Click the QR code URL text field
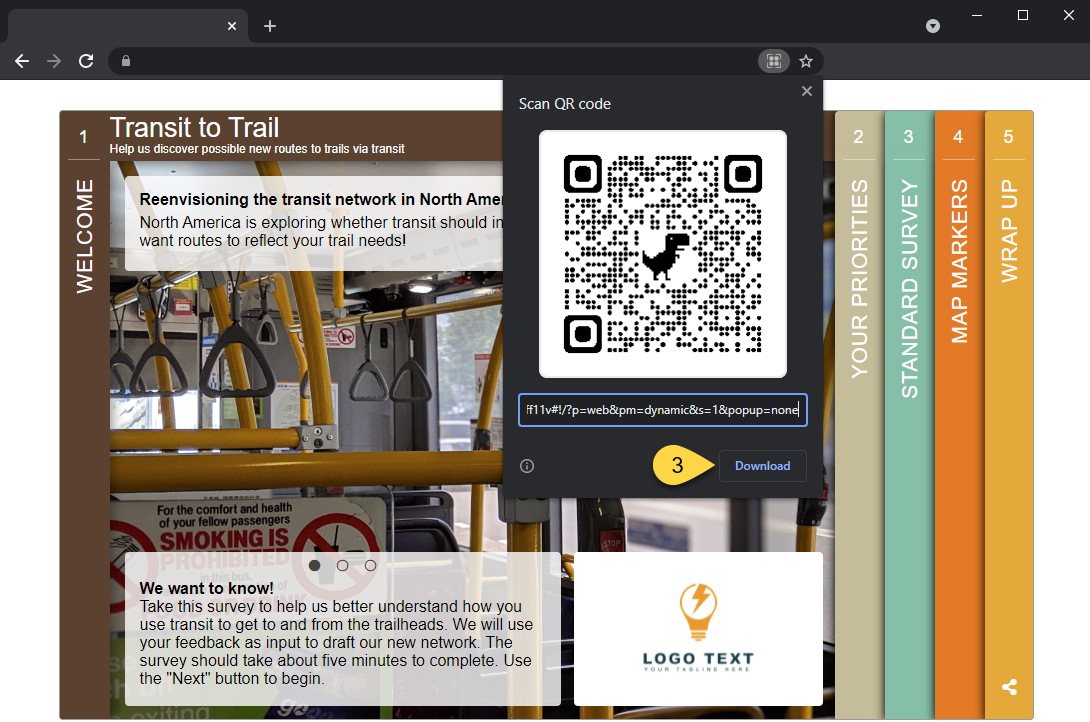This screenshot has width=1090, height=722. click(x=662, y=410)
